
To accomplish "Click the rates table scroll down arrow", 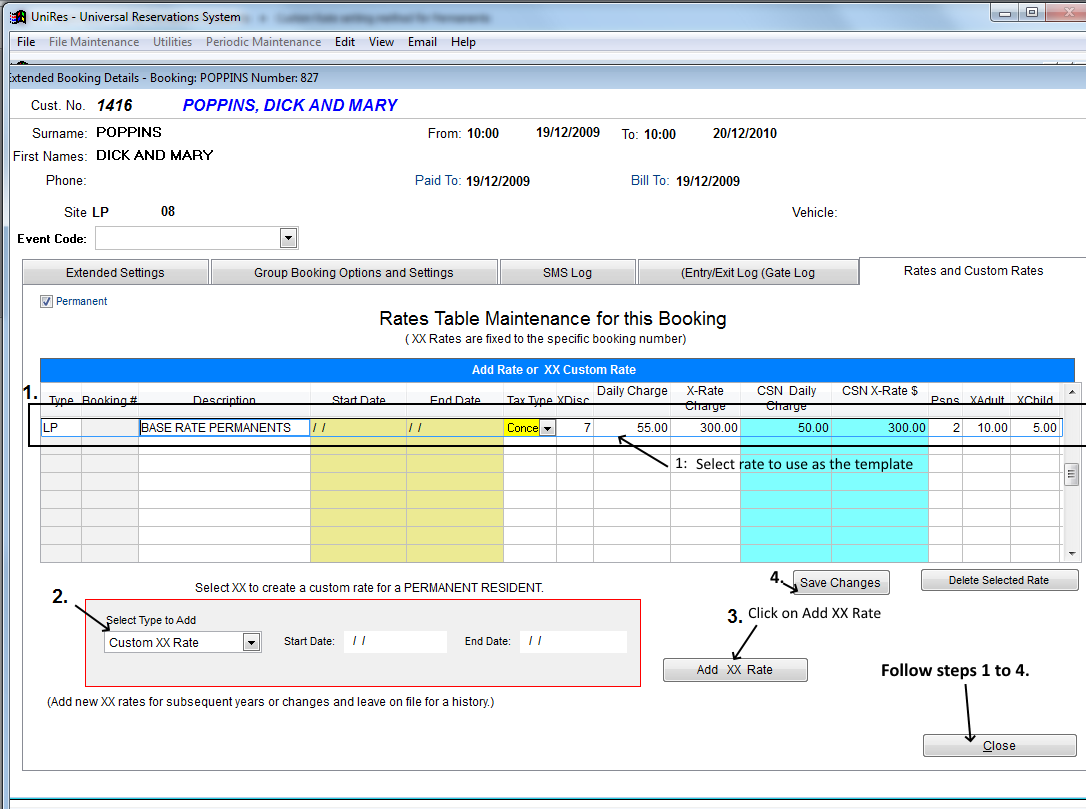I will pyautogui.click(x=1071, y=553).
